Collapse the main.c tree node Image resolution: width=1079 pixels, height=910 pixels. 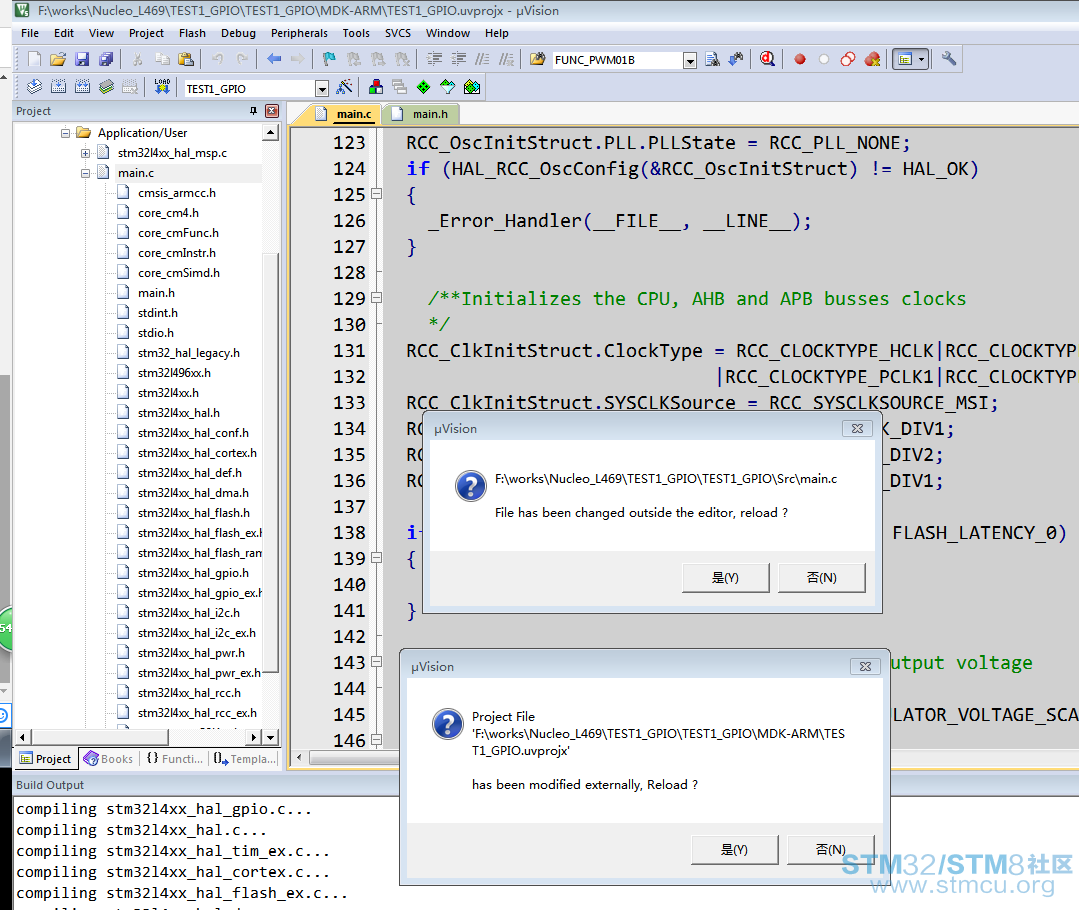coord(85,173)
